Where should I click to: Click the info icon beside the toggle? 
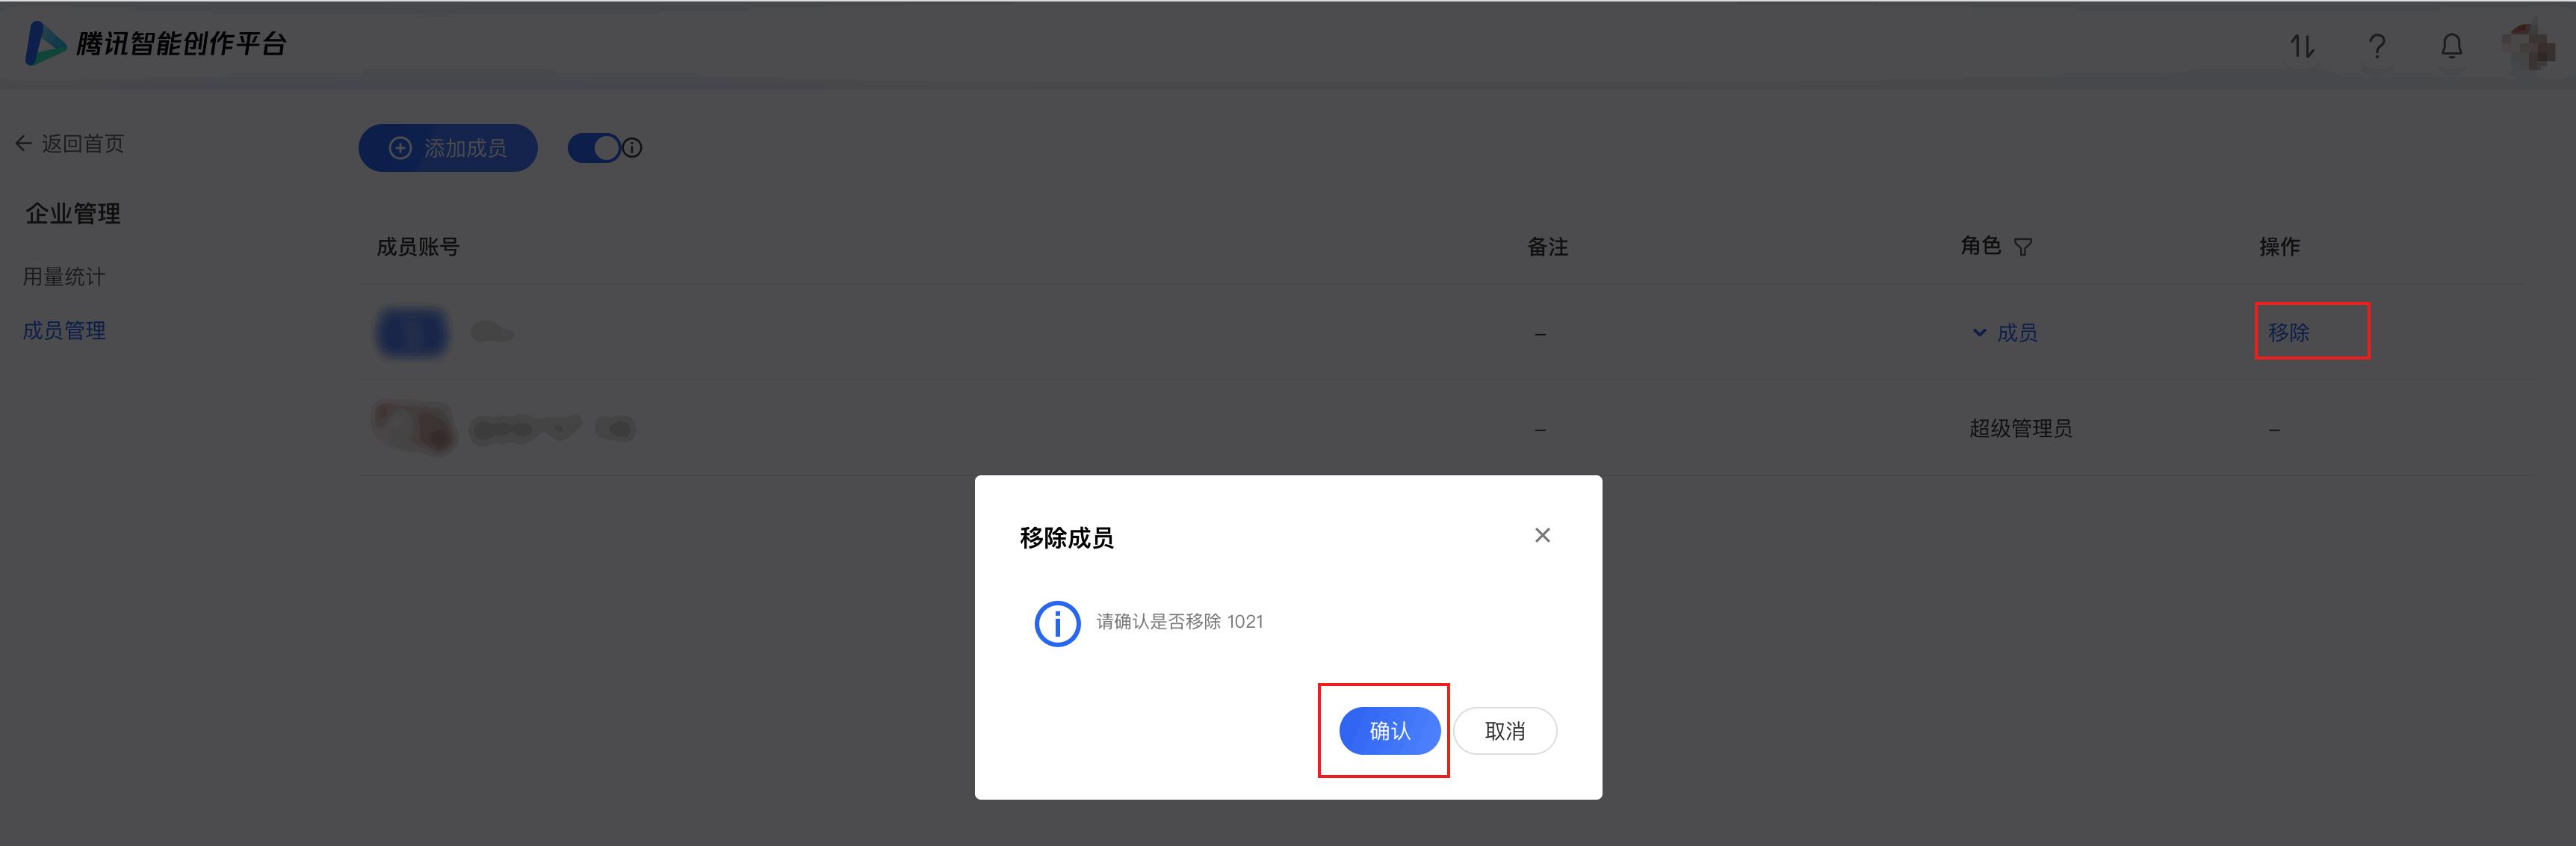pos(633,148)
